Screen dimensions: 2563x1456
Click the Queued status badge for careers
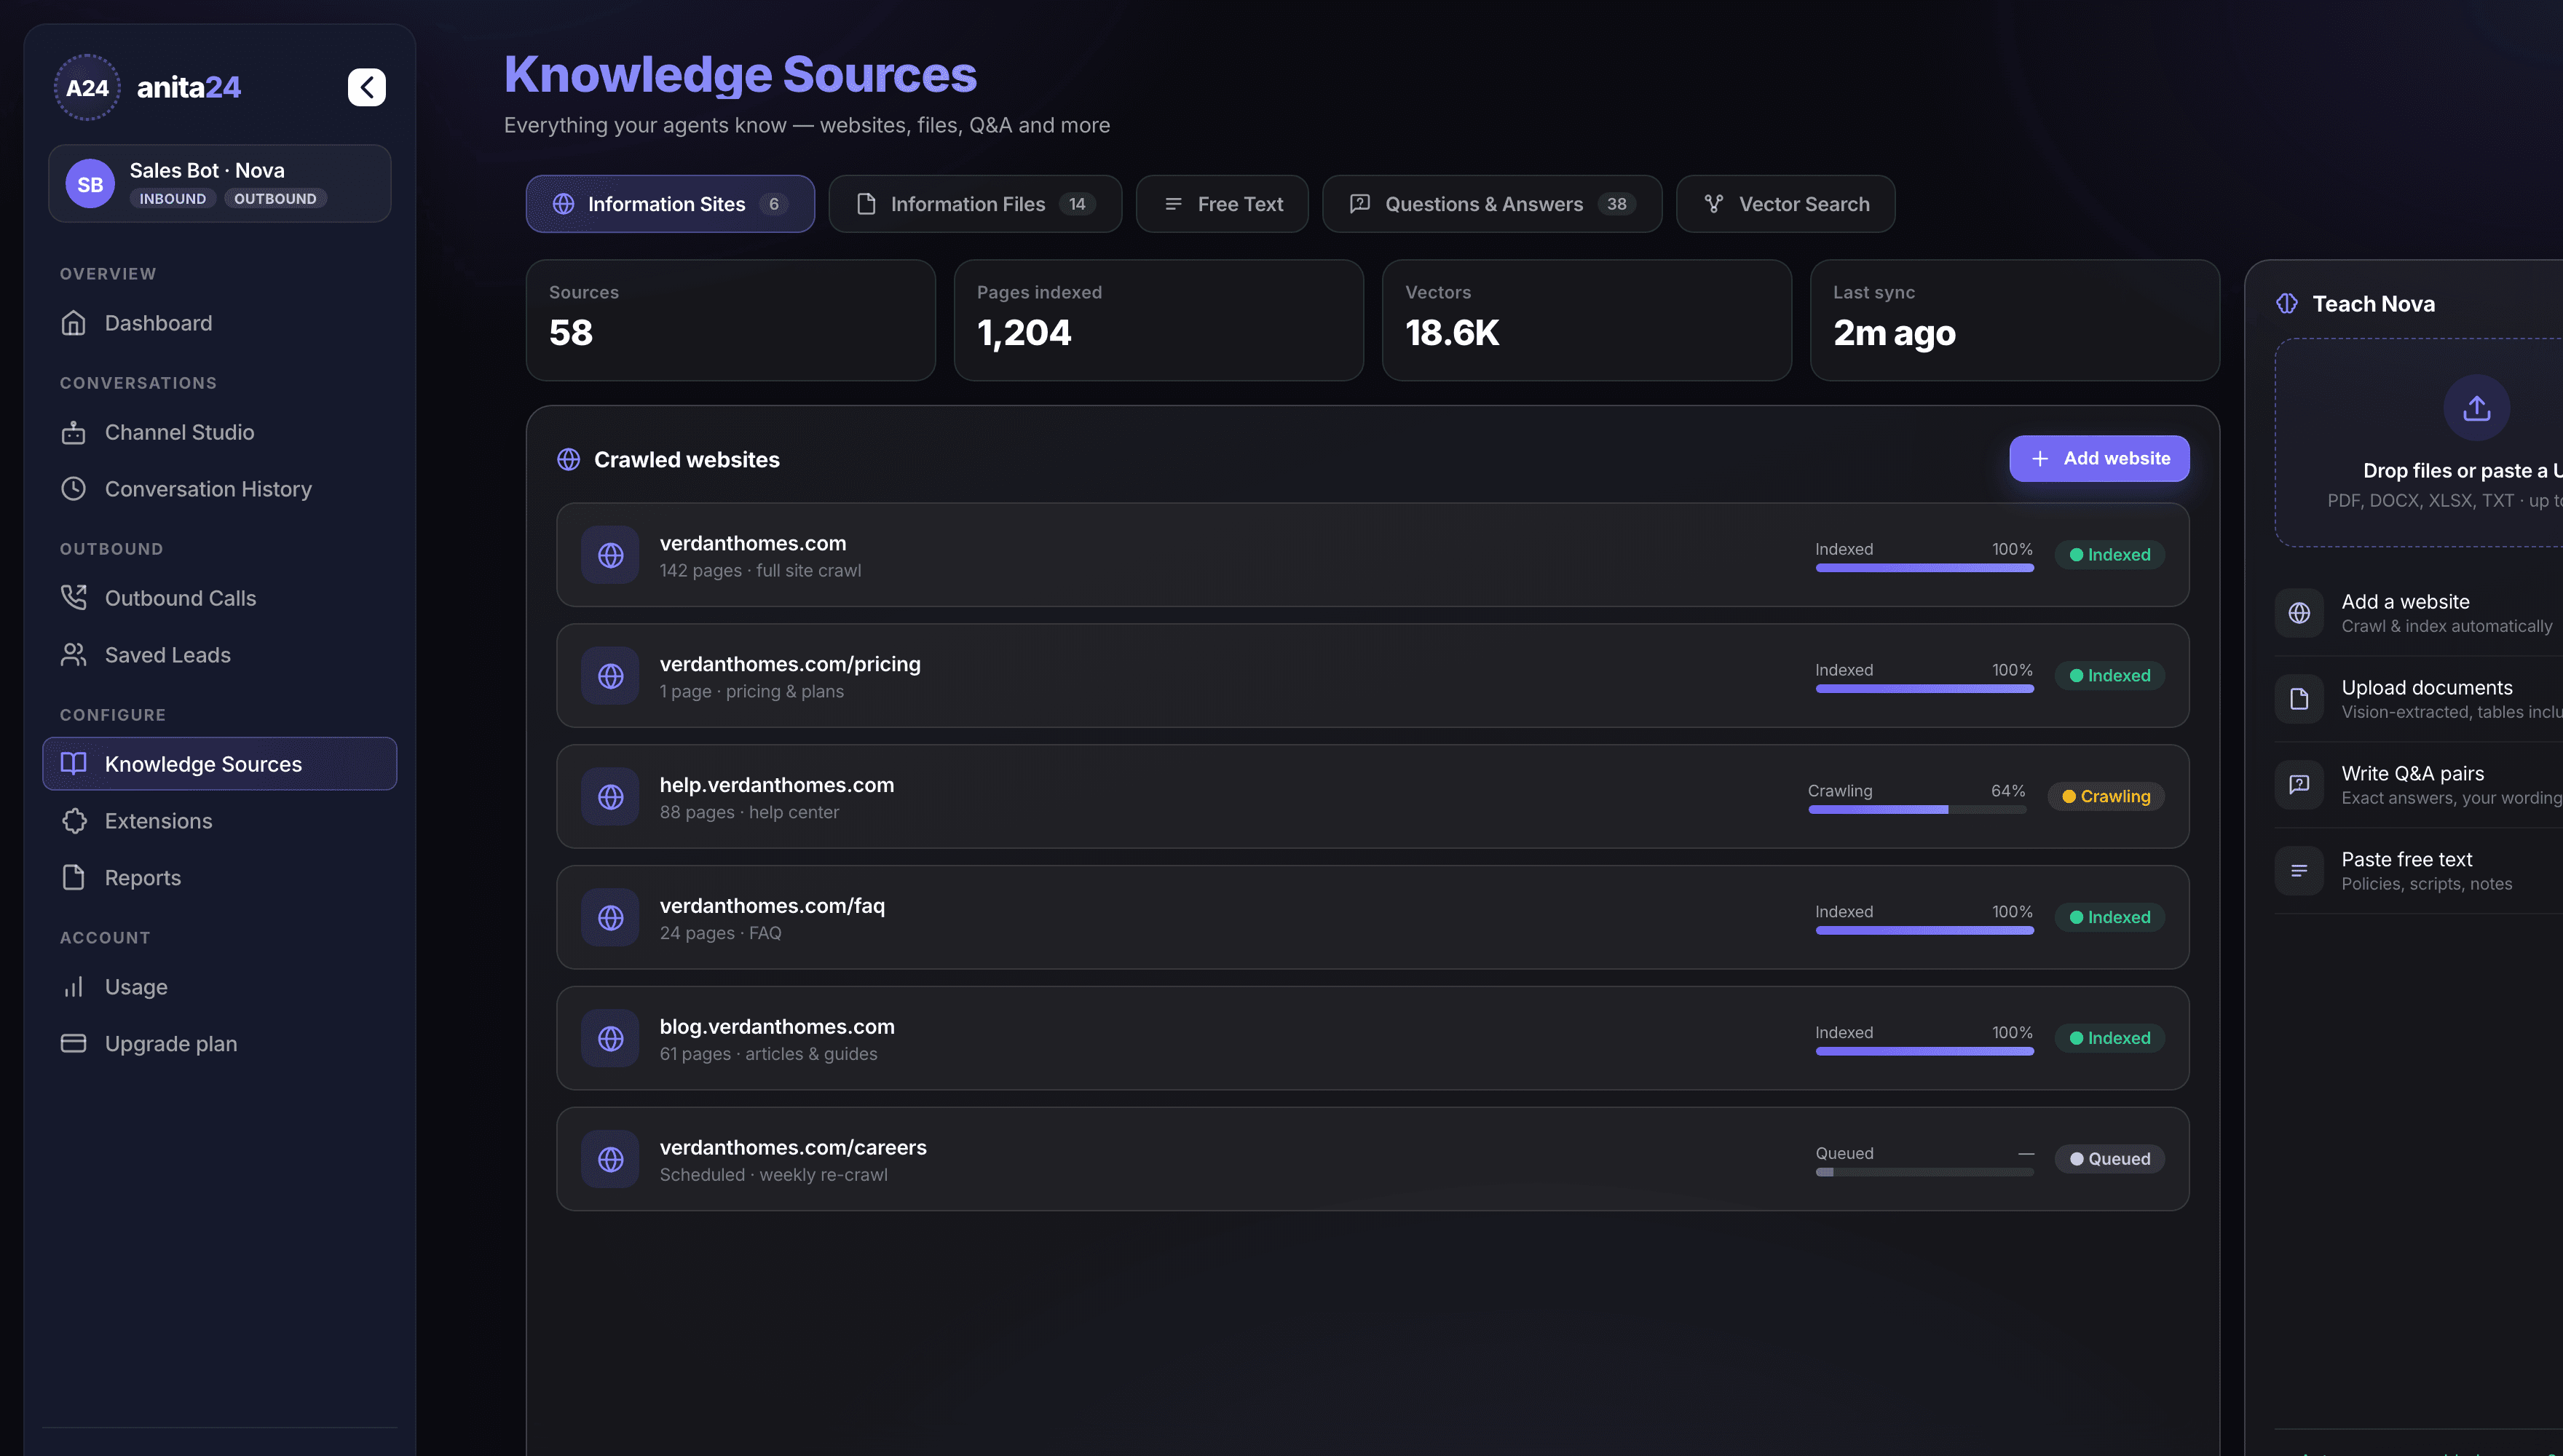click(x=2109, y=1159)
